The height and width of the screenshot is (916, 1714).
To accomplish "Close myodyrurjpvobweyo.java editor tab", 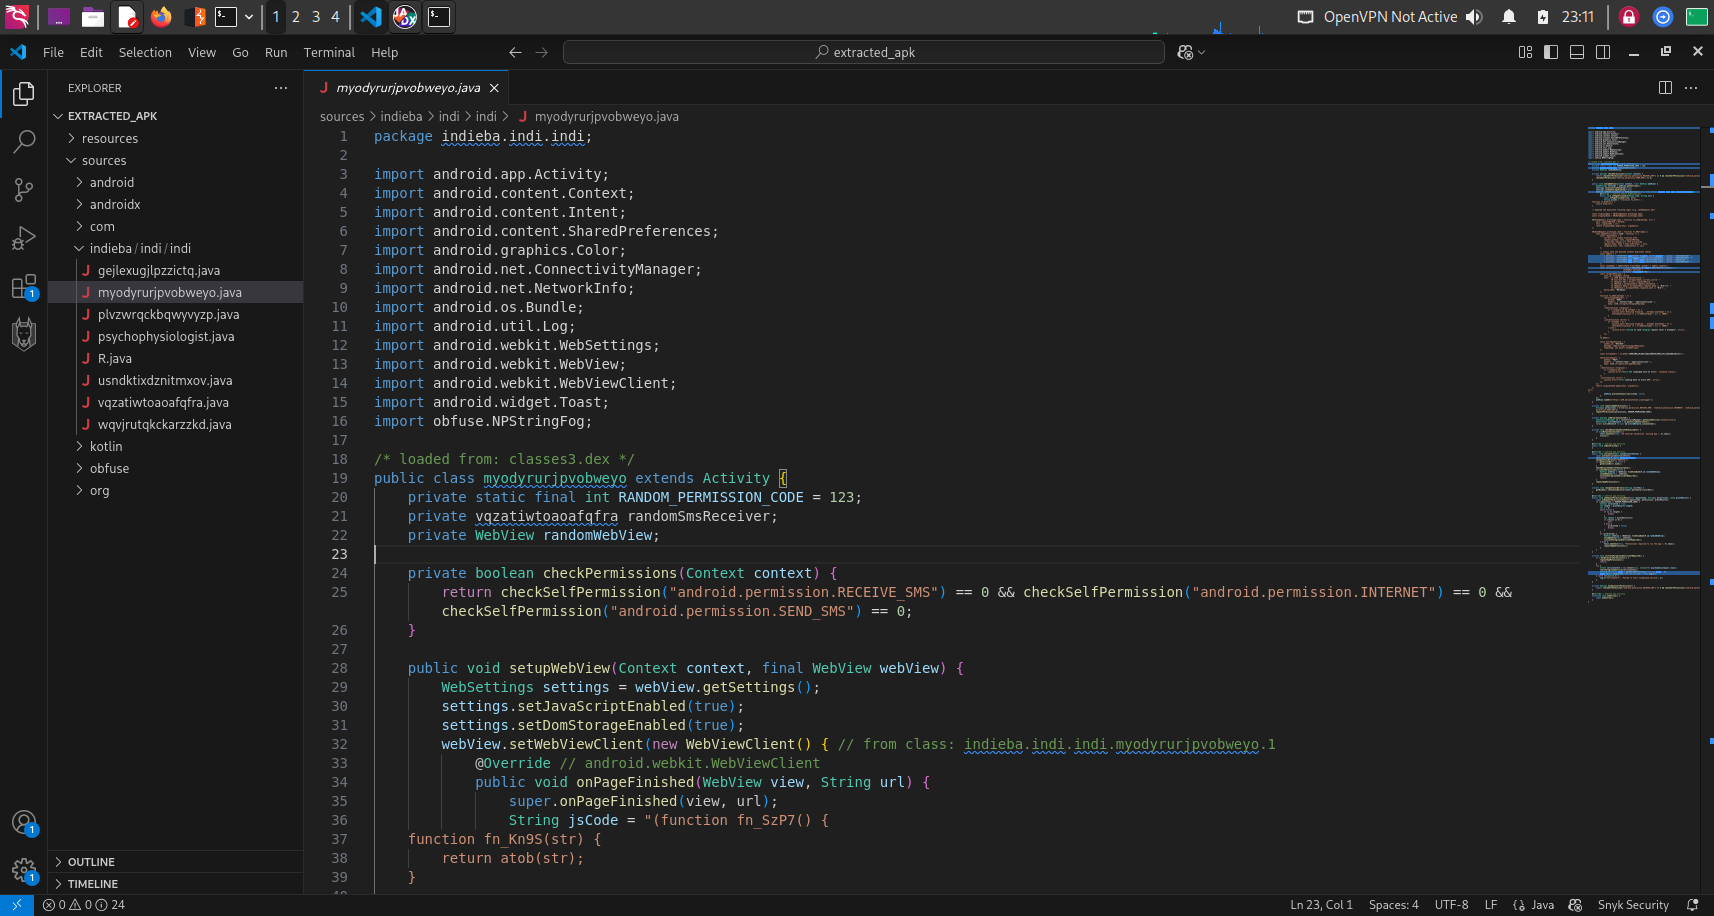I will 494,88.
